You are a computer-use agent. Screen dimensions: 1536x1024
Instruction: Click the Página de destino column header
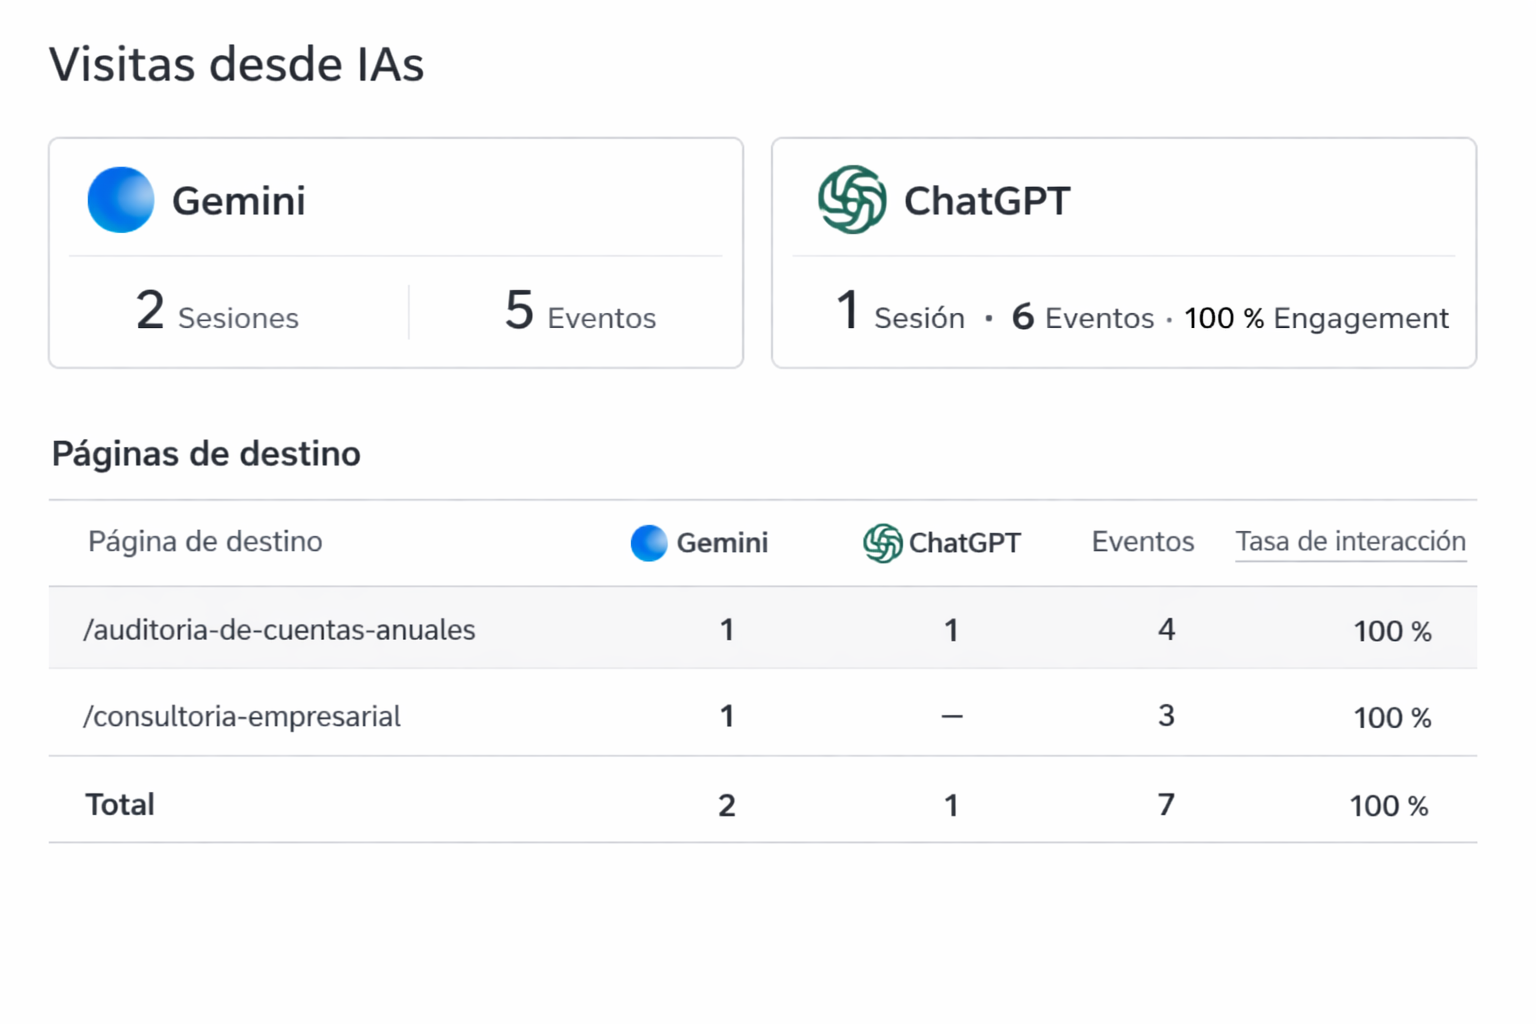coord(205,542)
